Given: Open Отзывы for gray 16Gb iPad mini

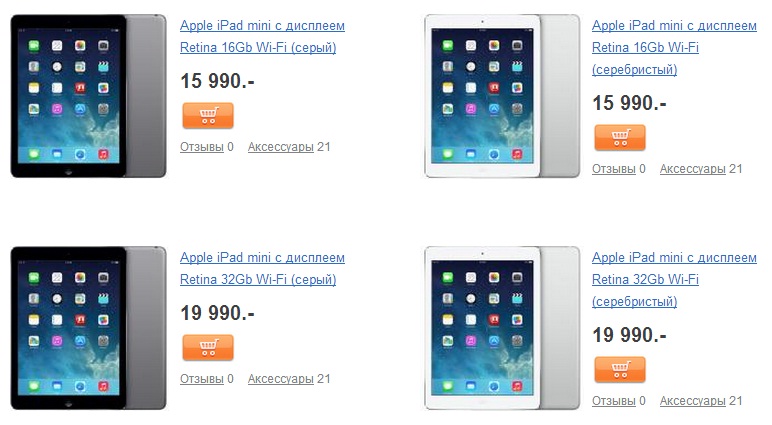Looking at the screenshot, I should click(202, 147).
